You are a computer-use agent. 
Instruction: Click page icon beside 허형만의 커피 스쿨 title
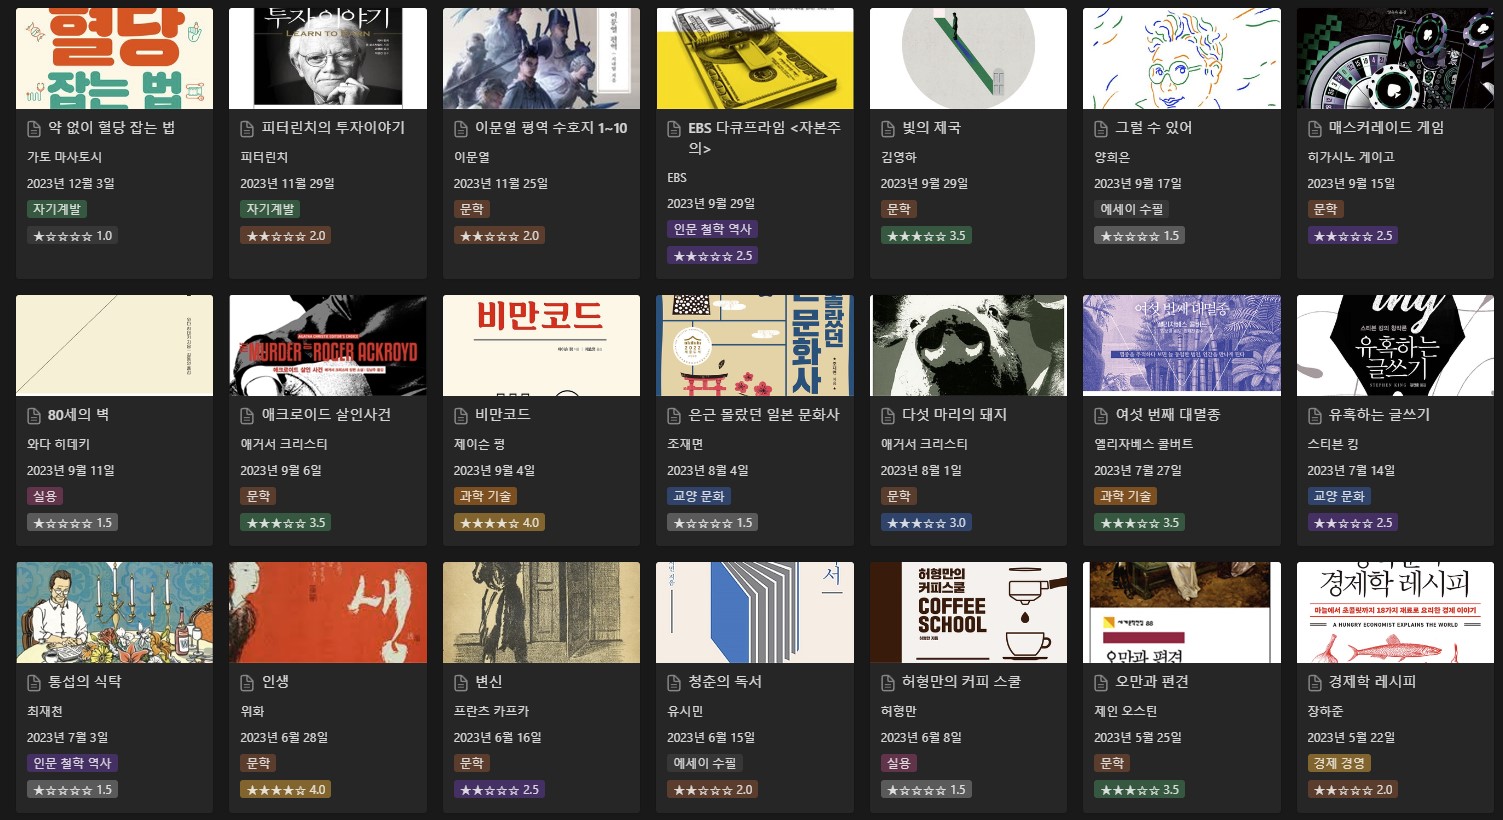coord(887,682)
